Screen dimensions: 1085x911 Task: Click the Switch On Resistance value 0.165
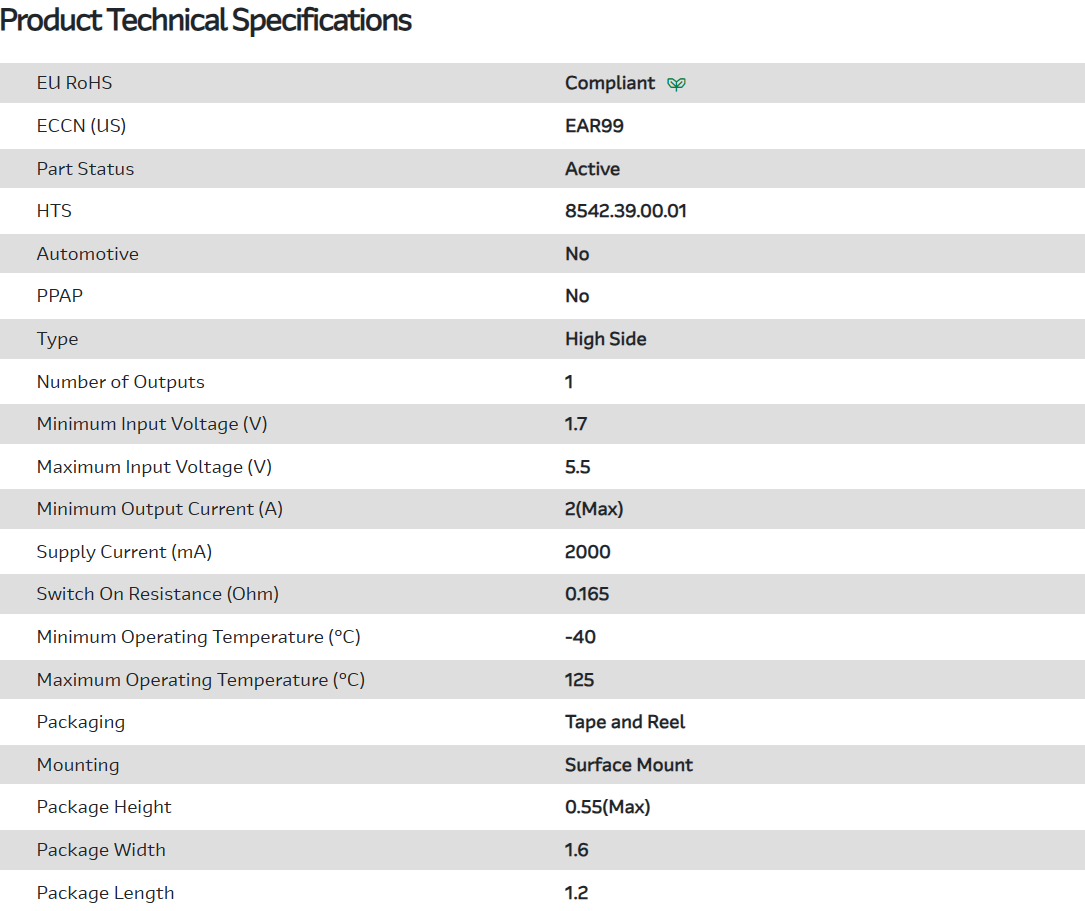[587, 594]
